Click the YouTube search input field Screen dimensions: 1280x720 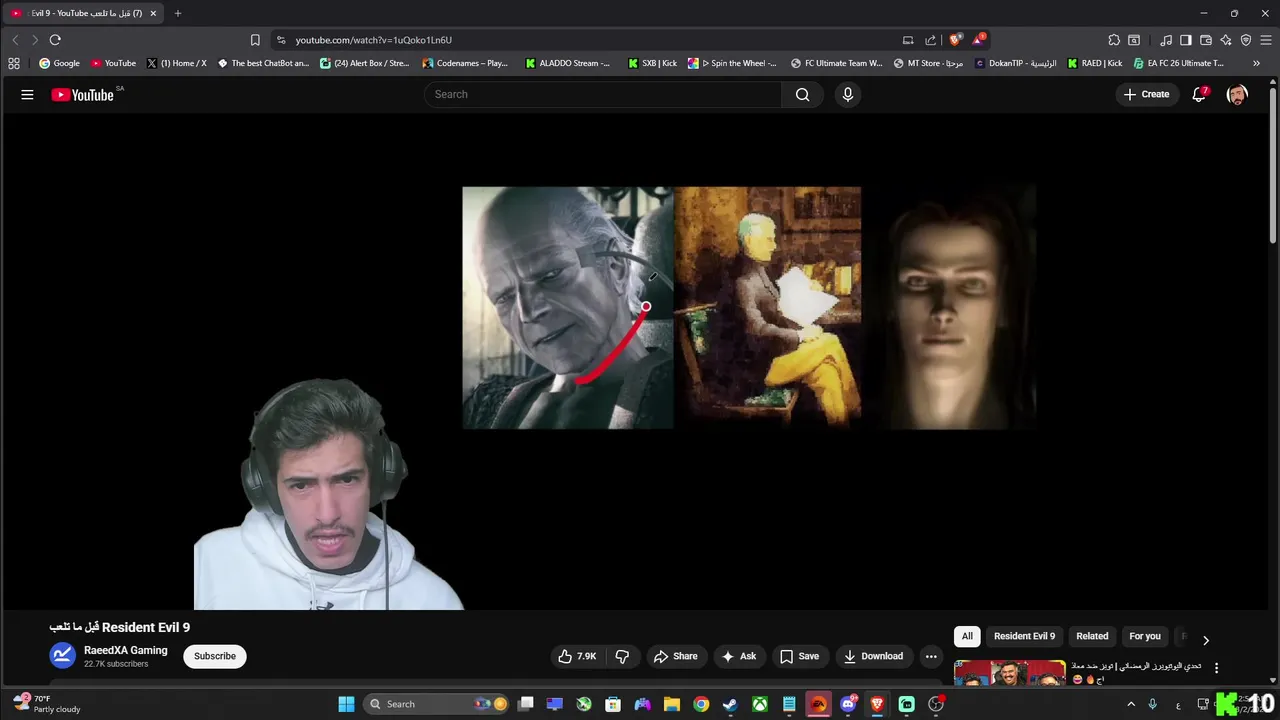(603, 94)
